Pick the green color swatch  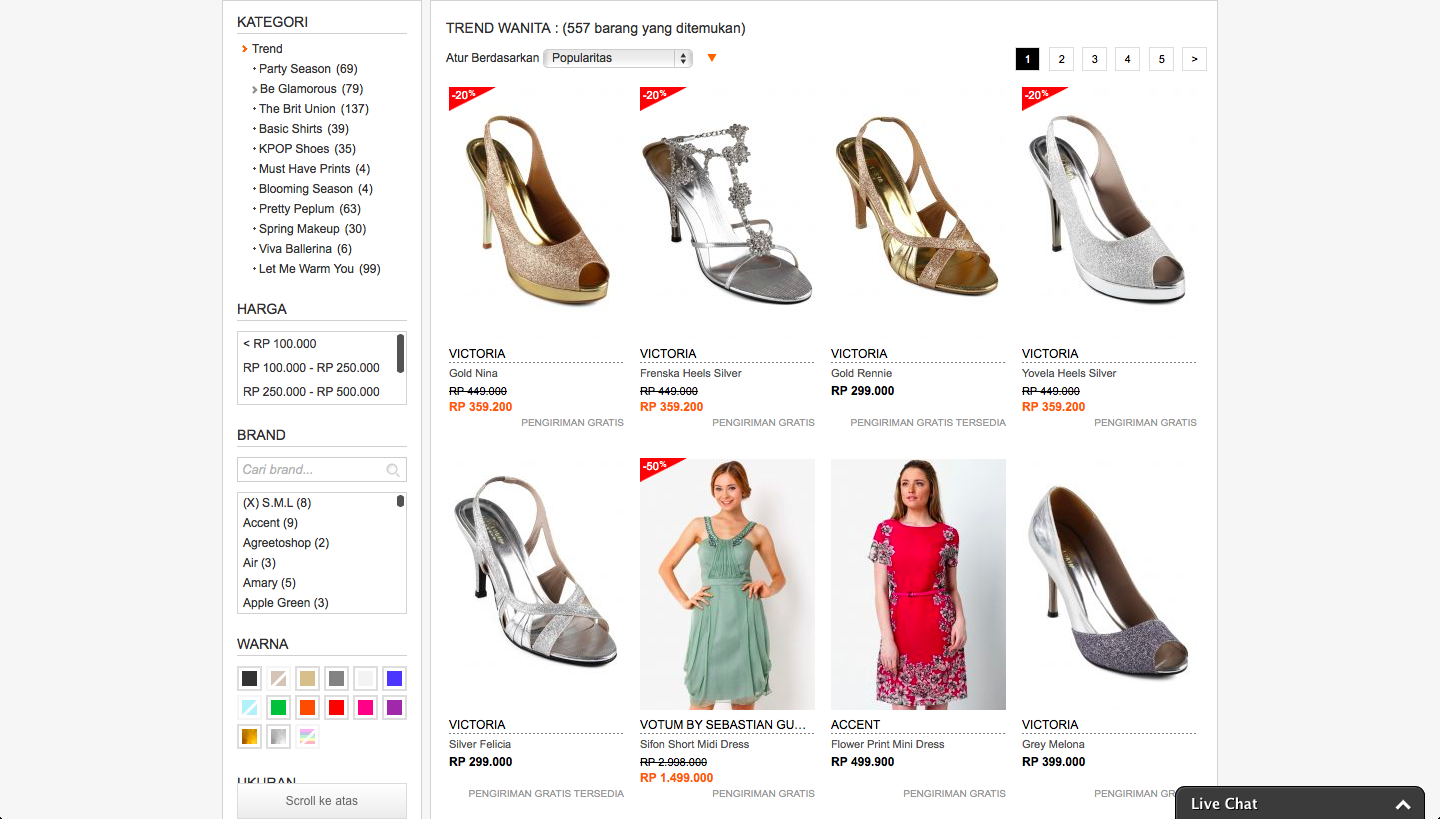pos(279,708)
